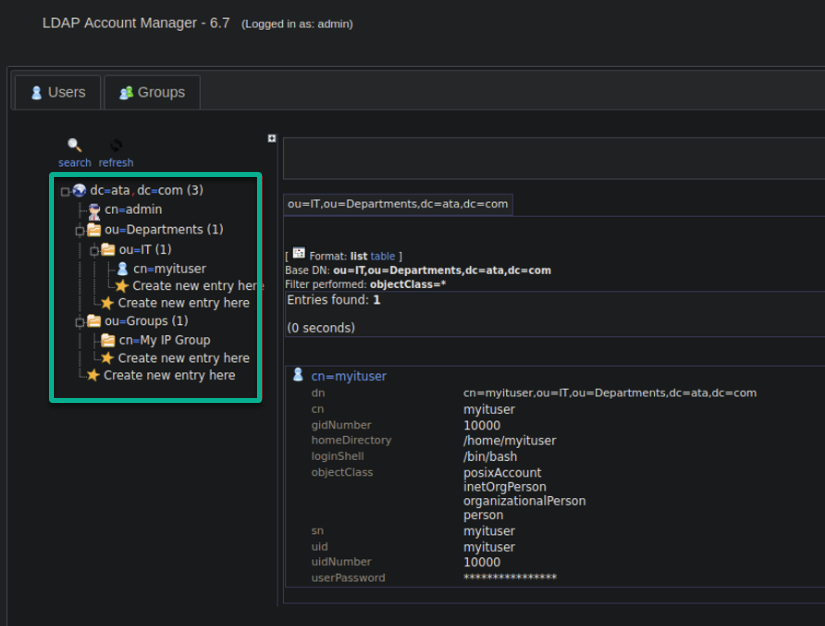The height and width of the screenshot is (626, 825).
Task: Click the Base DN value text
Action: [x=442, y=270]
